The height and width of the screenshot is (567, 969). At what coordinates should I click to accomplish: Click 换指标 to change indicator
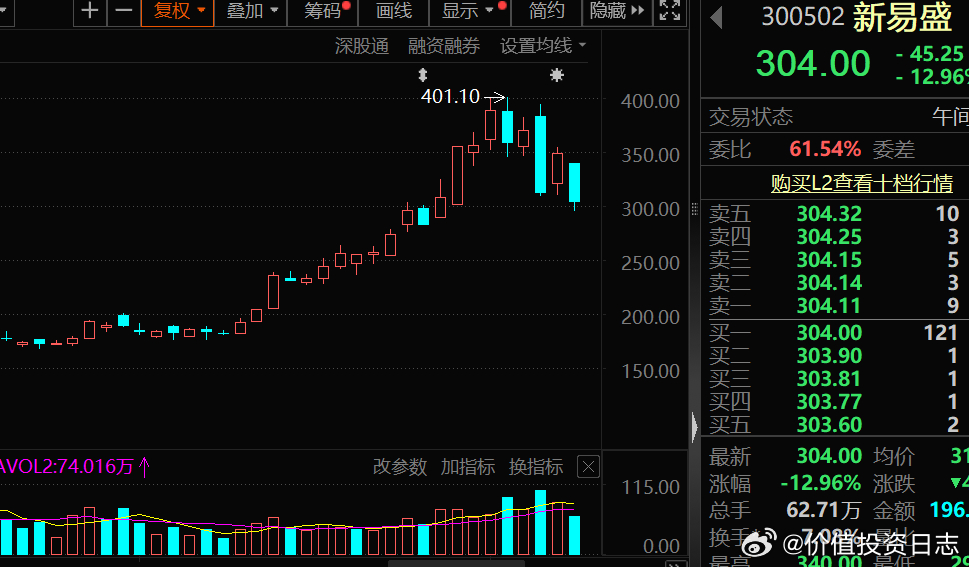click(536, 467)
